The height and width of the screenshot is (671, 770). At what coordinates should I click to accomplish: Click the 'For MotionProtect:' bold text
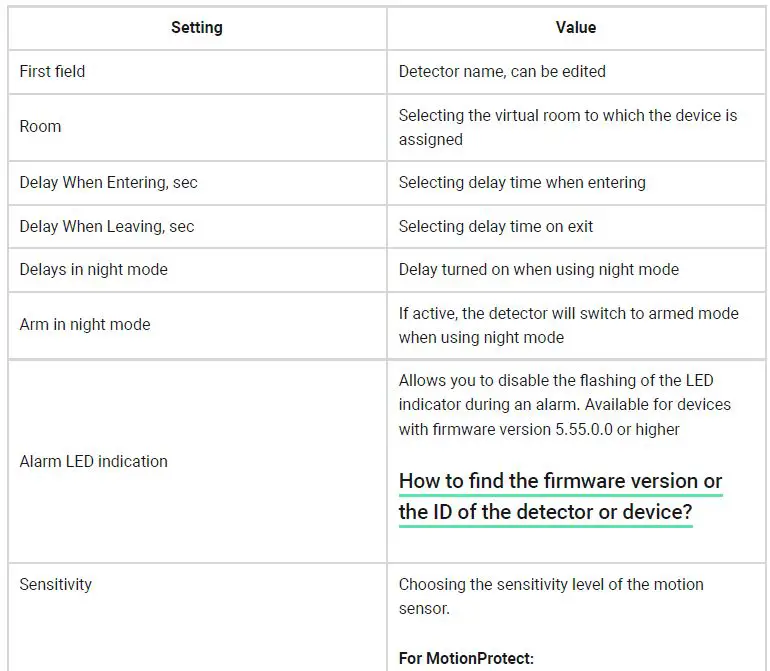(466, 658)
